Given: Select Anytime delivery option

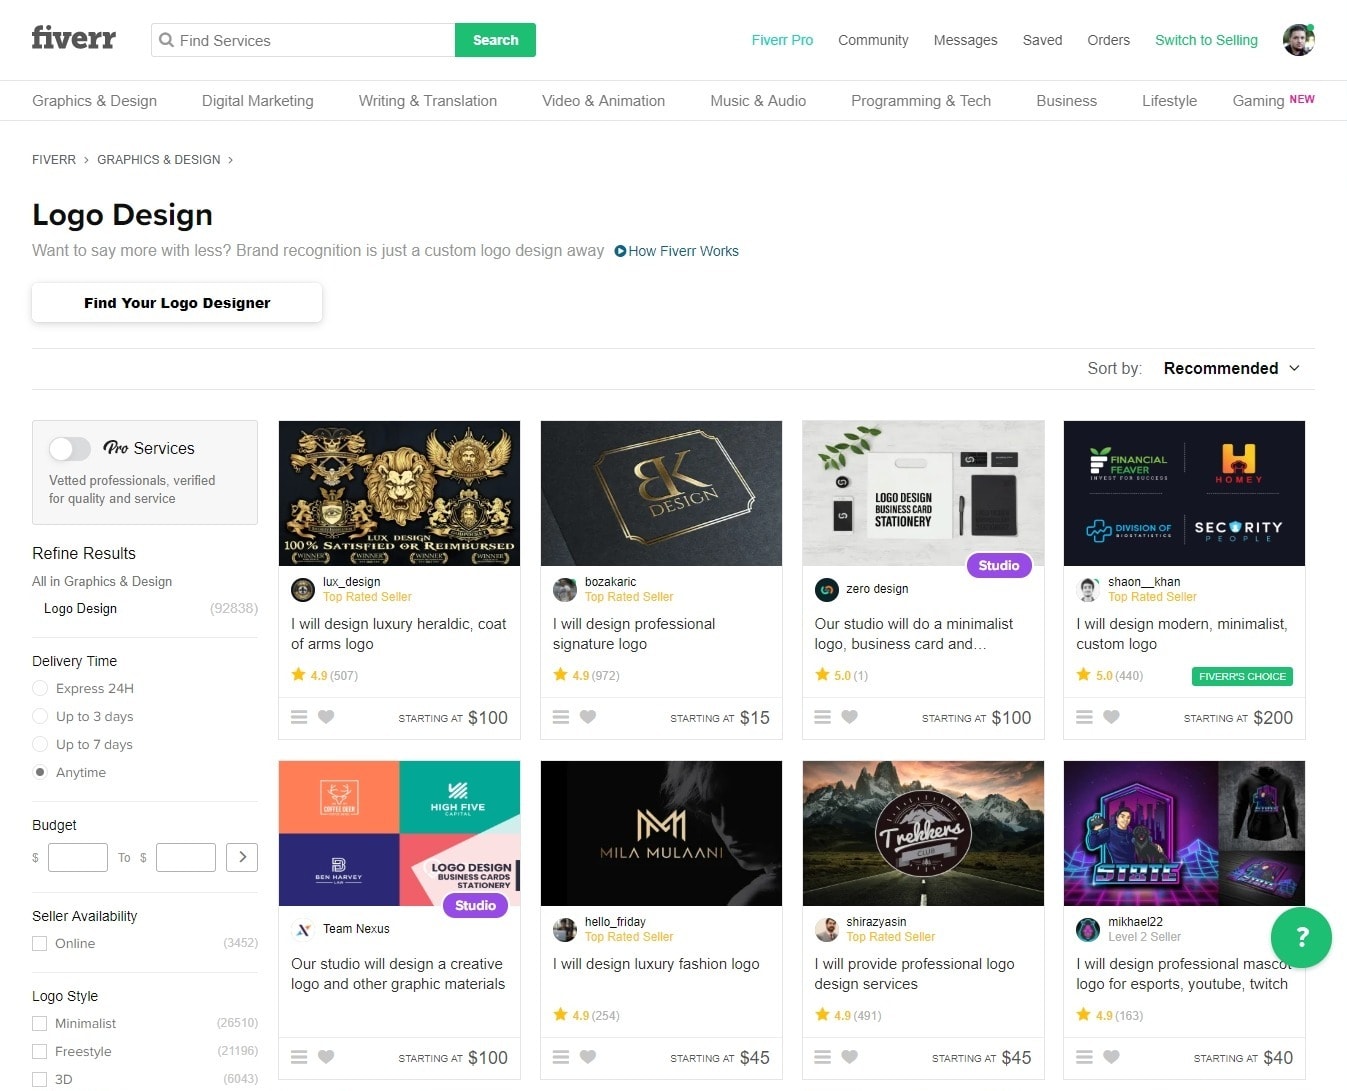Looking at the screenshot, I should tap(40, 772).
